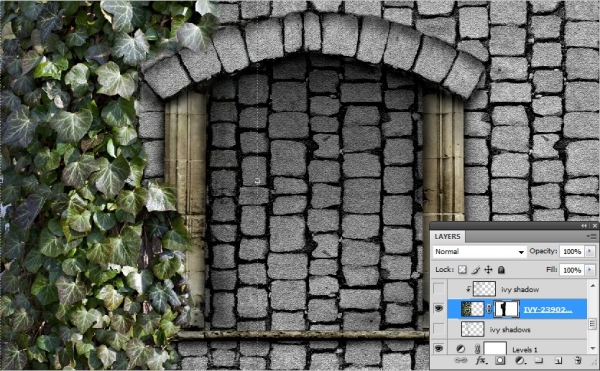Lock transparent pixels in Layers panel
This screenshot has width=600, height=371.
click(x=462, y=270)
